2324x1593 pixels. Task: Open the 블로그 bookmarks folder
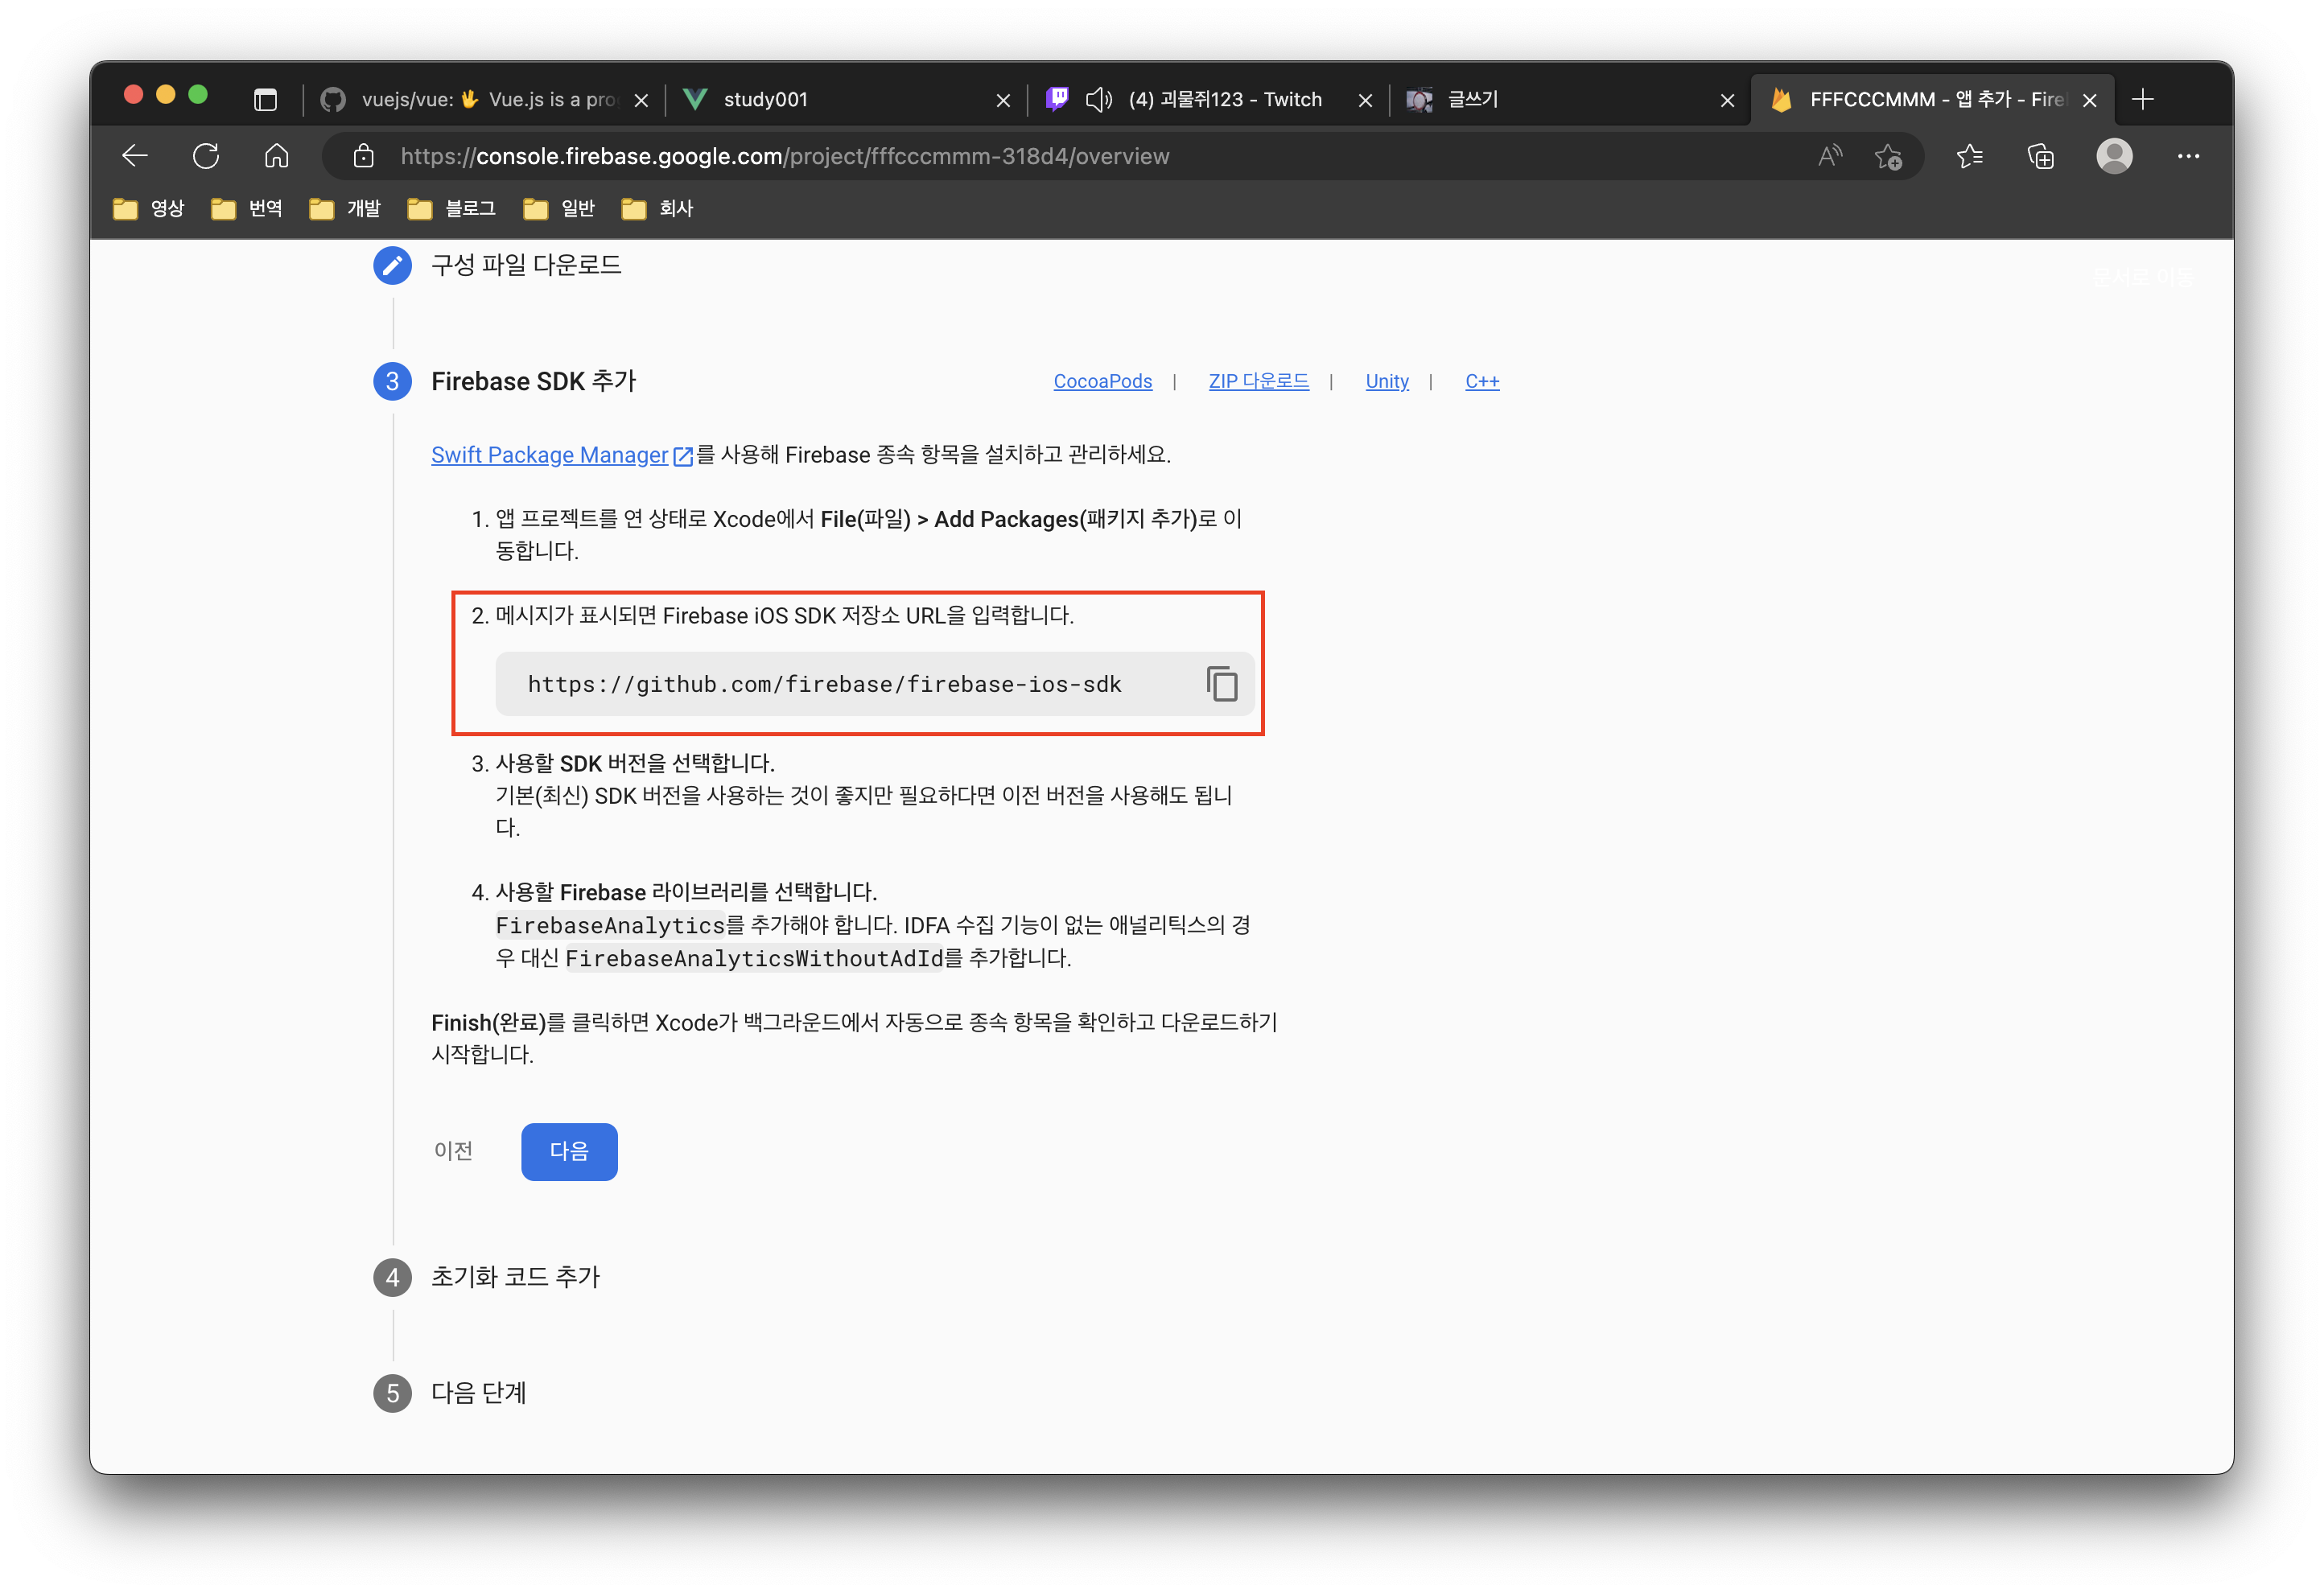click(451, 208)
